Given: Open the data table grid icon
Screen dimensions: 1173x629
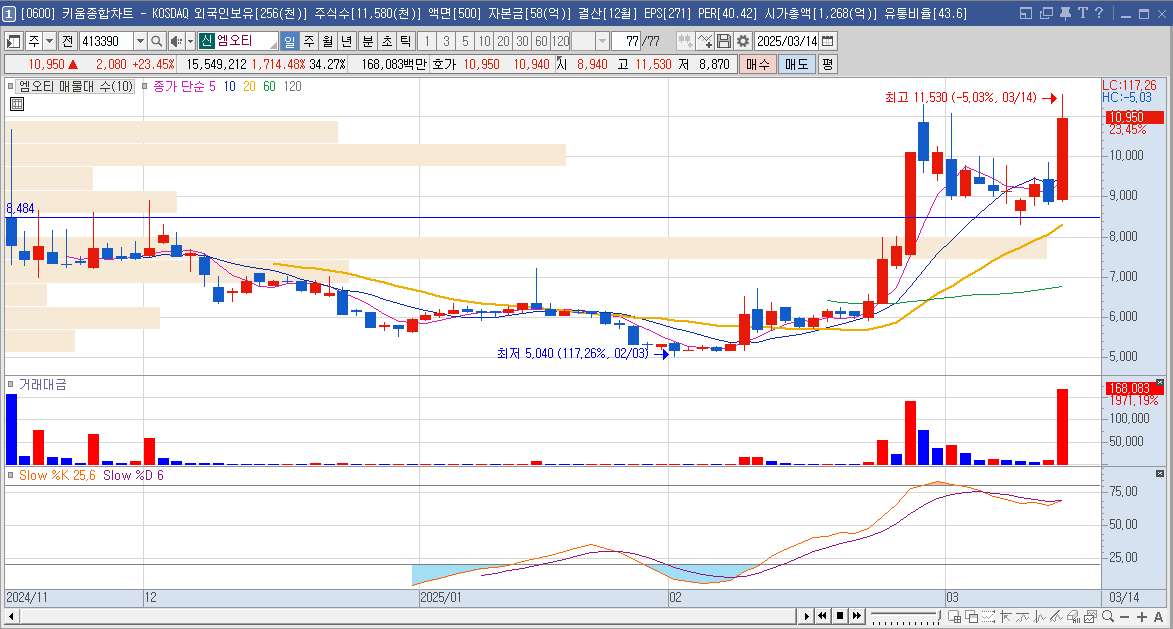Looking at the screenshot, I should 16,104.
